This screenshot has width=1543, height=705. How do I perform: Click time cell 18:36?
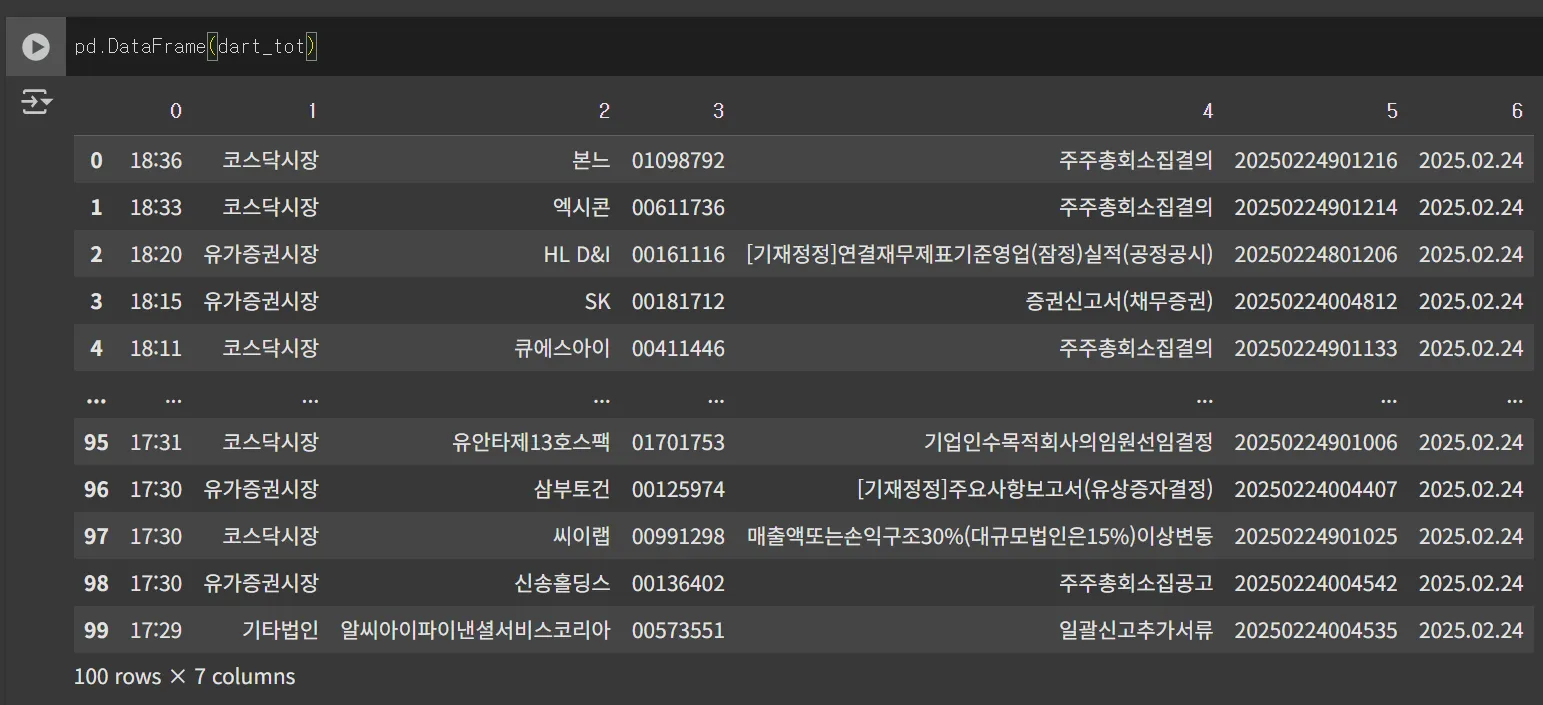click(x=156, y=160)
